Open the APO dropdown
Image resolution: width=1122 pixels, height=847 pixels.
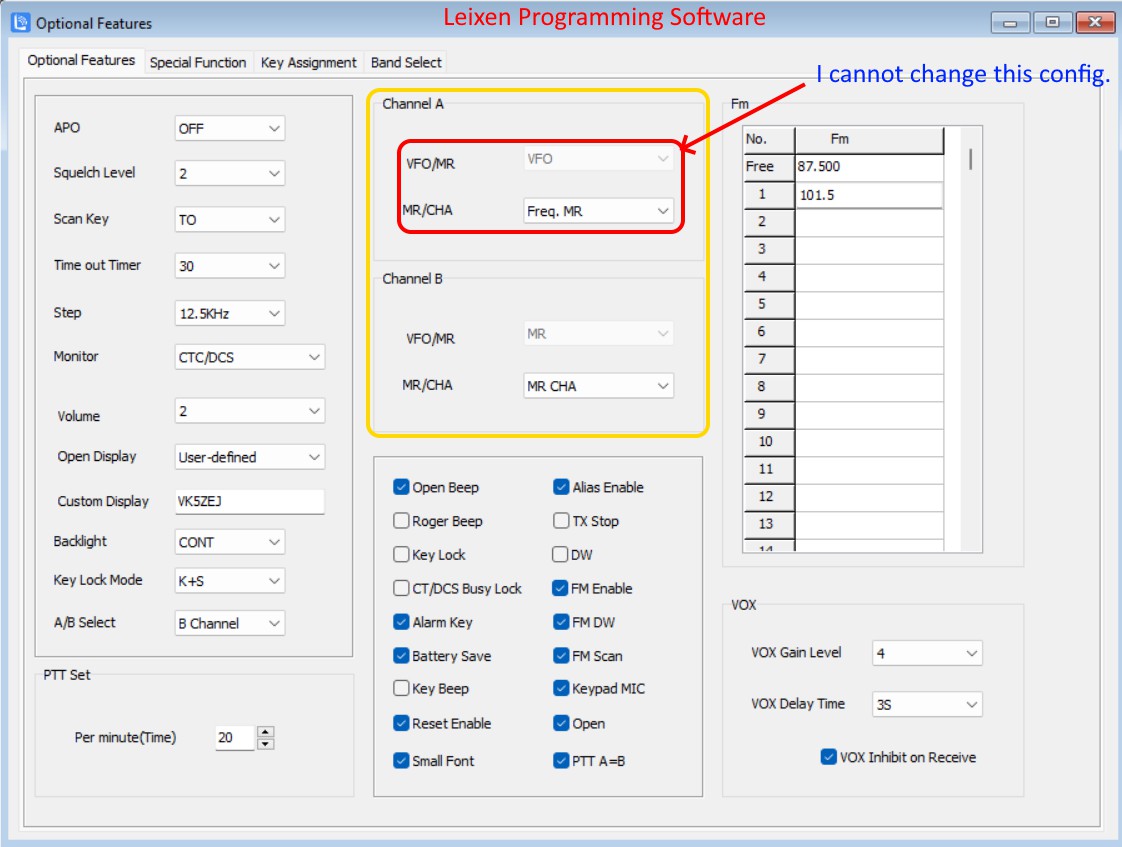coord(230,129)
